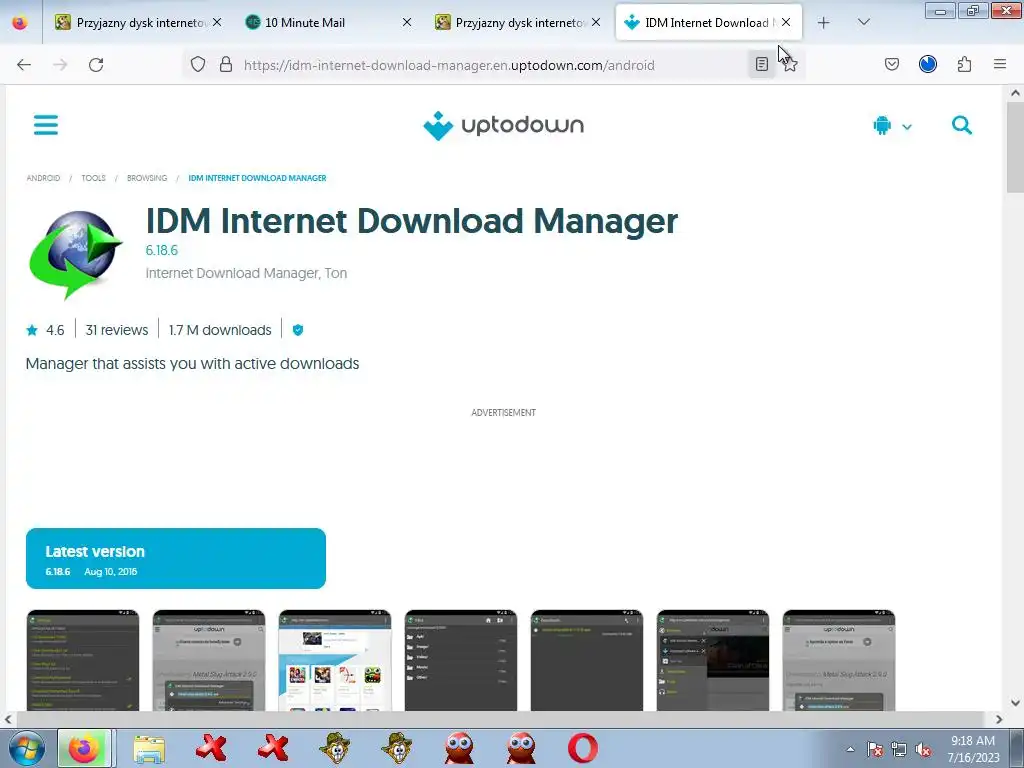1024x768 pixels.
Task: Click the Uptodown logo
Action: 504,125
